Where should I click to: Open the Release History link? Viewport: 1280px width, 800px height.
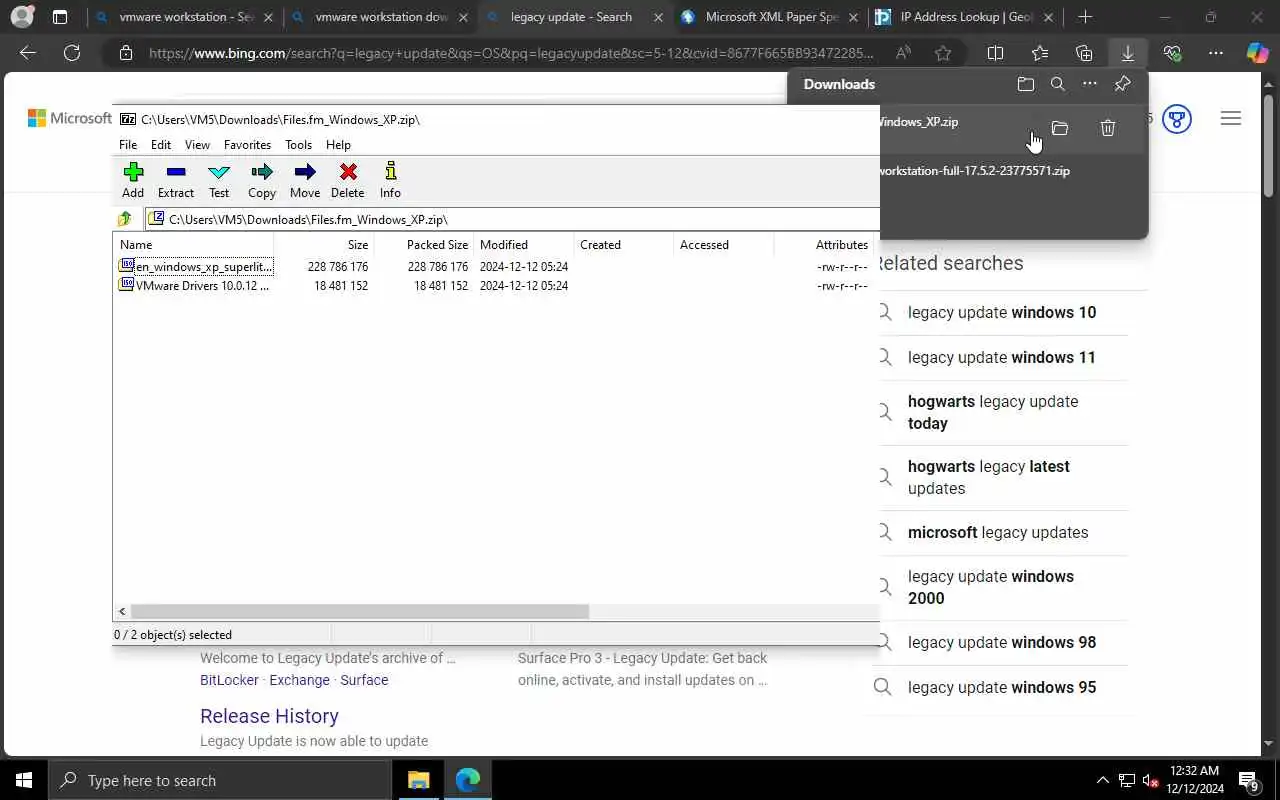269,716
